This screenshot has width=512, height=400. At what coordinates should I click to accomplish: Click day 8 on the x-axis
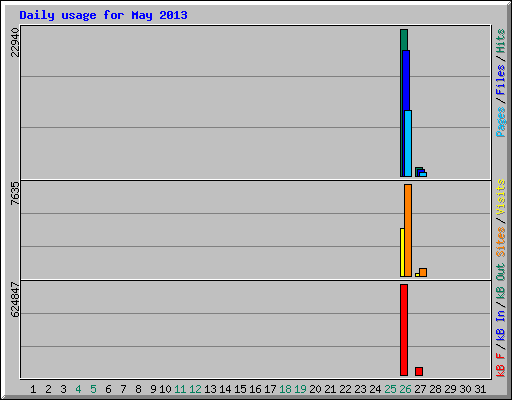(138, 389)
